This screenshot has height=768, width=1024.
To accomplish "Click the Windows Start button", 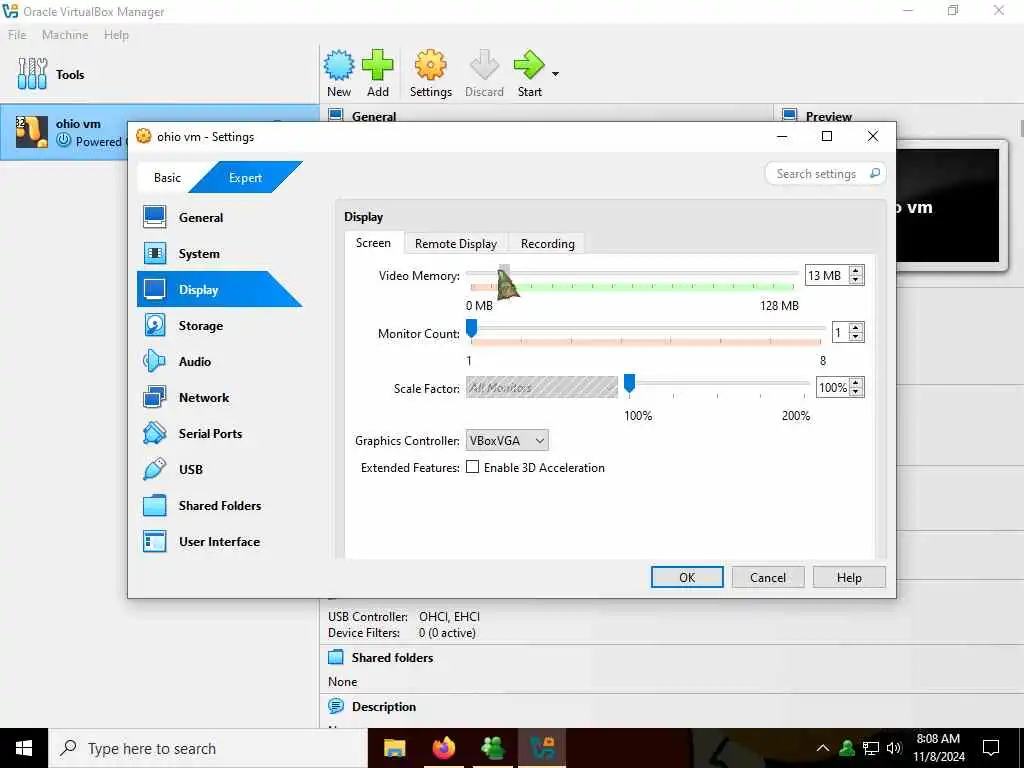I will (24, 748).
